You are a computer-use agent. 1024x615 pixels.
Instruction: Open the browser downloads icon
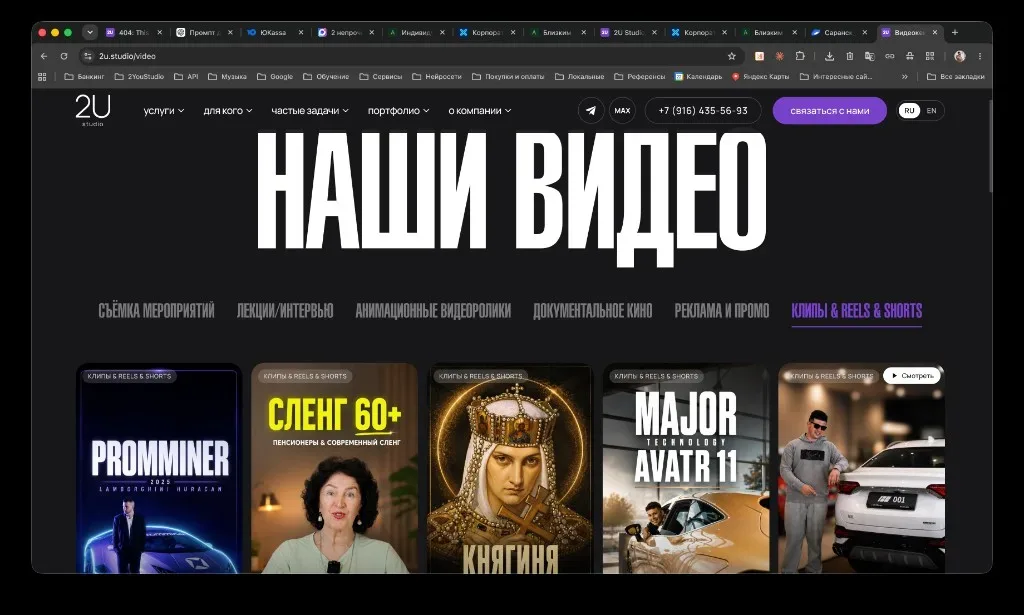pos(829,56)
